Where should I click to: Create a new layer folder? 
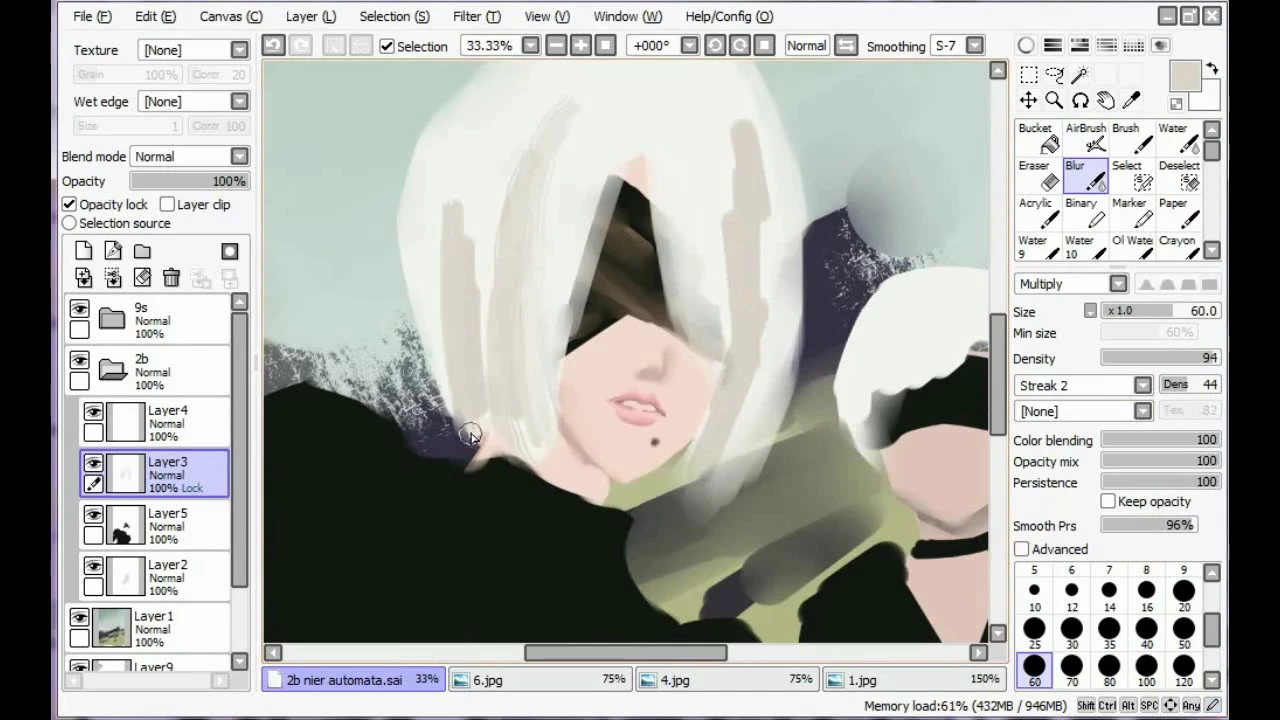[142, 251]
